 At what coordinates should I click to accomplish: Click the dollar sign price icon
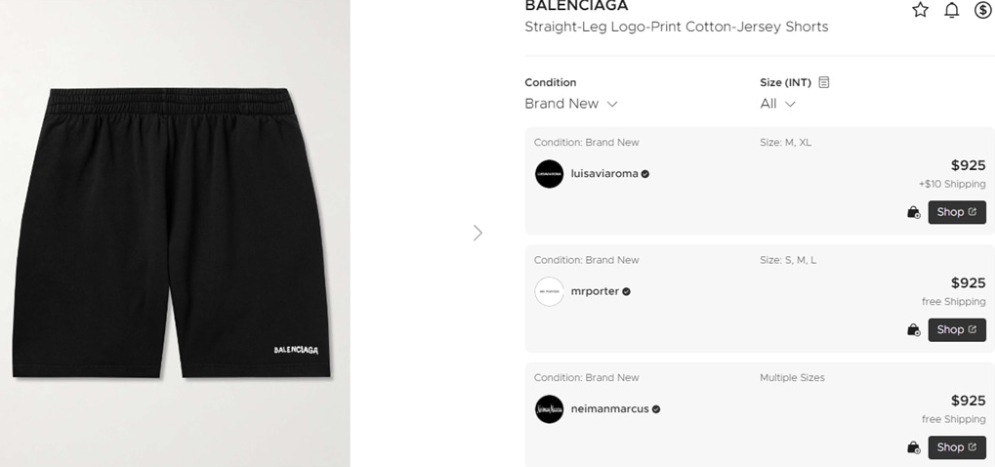982,9
